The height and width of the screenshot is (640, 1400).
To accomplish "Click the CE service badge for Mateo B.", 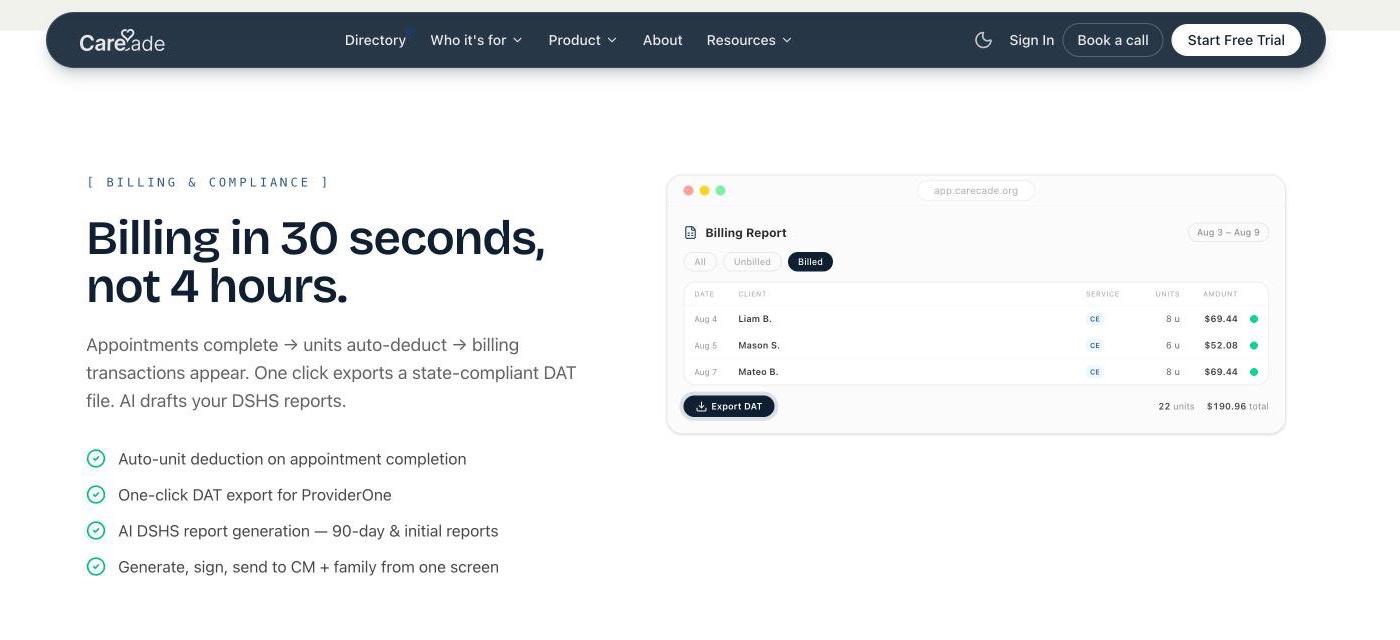I will click(x=1094, y=371).
